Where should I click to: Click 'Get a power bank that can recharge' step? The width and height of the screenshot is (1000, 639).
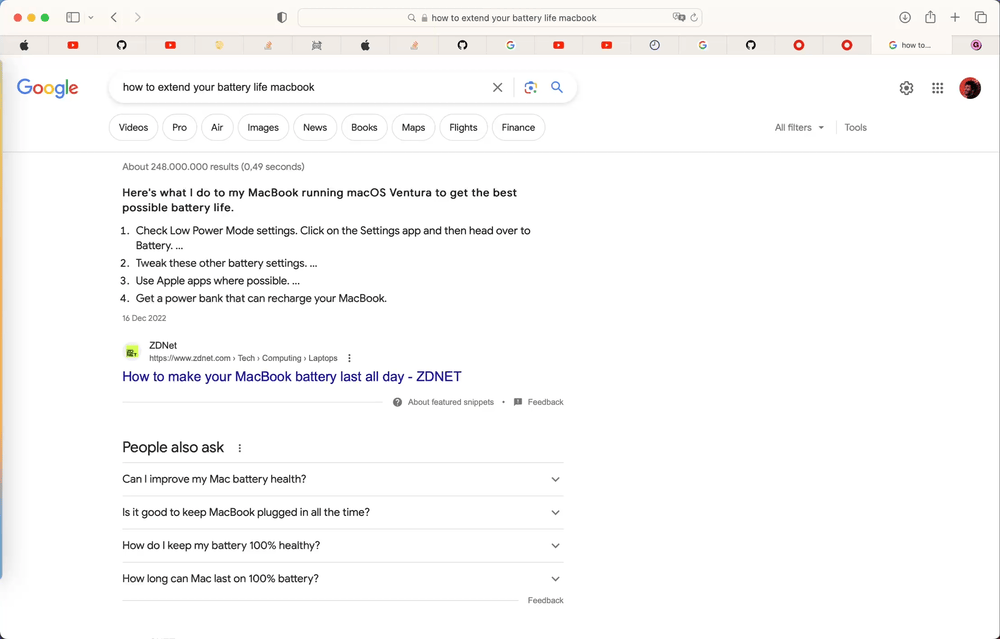point(261,298)
